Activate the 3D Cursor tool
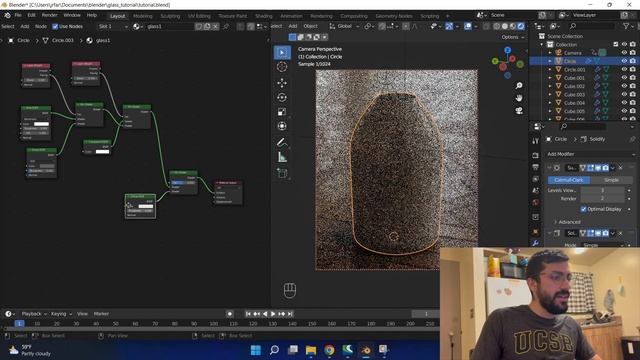The width and height of the screenshot is (640, 360). coord(282,67)
